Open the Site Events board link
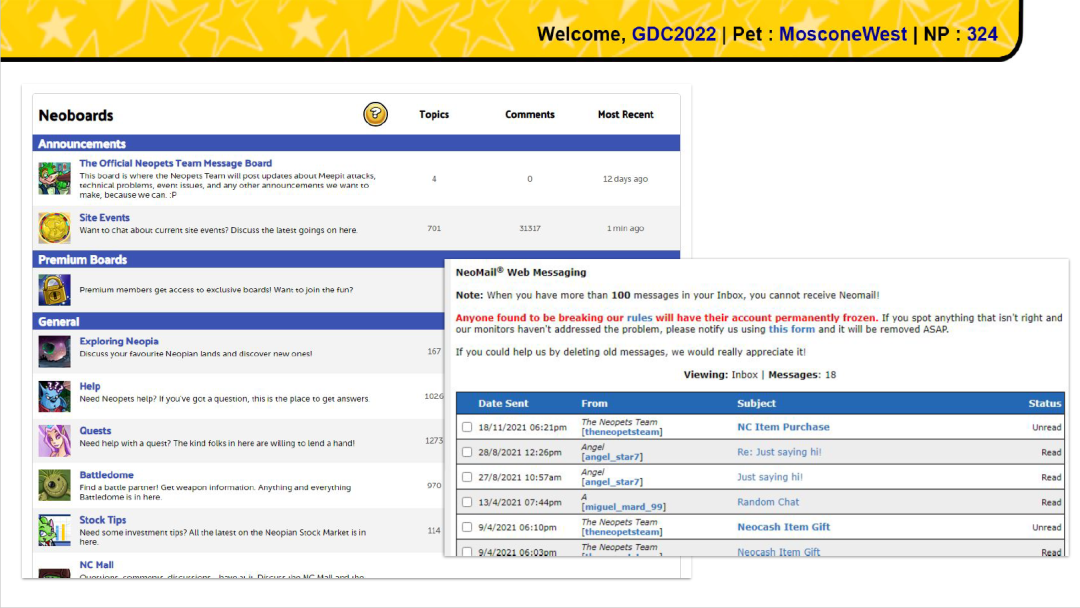The width and height of the screenshot is (1080, 608). (104, 218)
